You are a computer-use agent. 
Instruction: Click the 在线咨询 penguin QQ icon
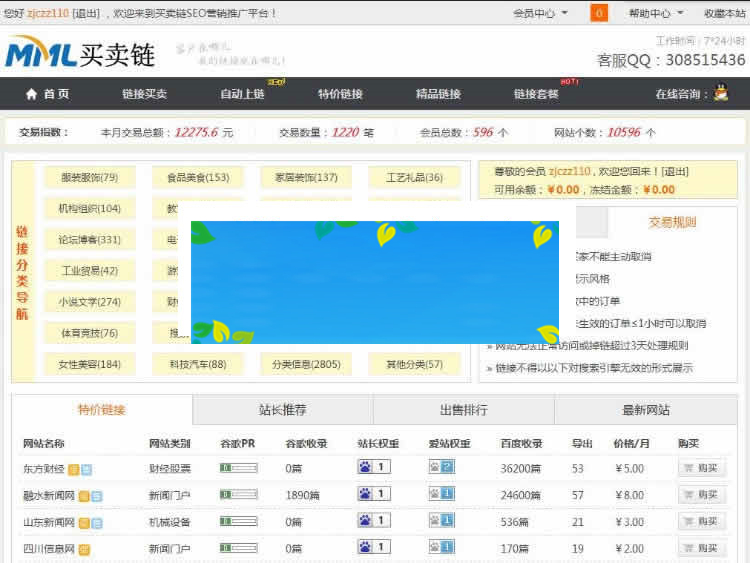click(720, 94)
